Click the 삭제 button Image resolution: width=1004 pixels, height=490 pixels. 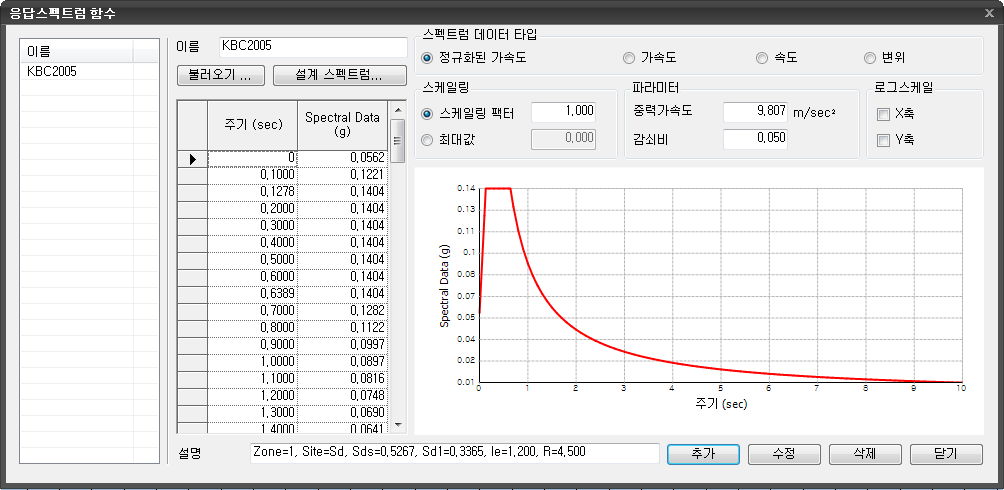click(x=865, y=454)
